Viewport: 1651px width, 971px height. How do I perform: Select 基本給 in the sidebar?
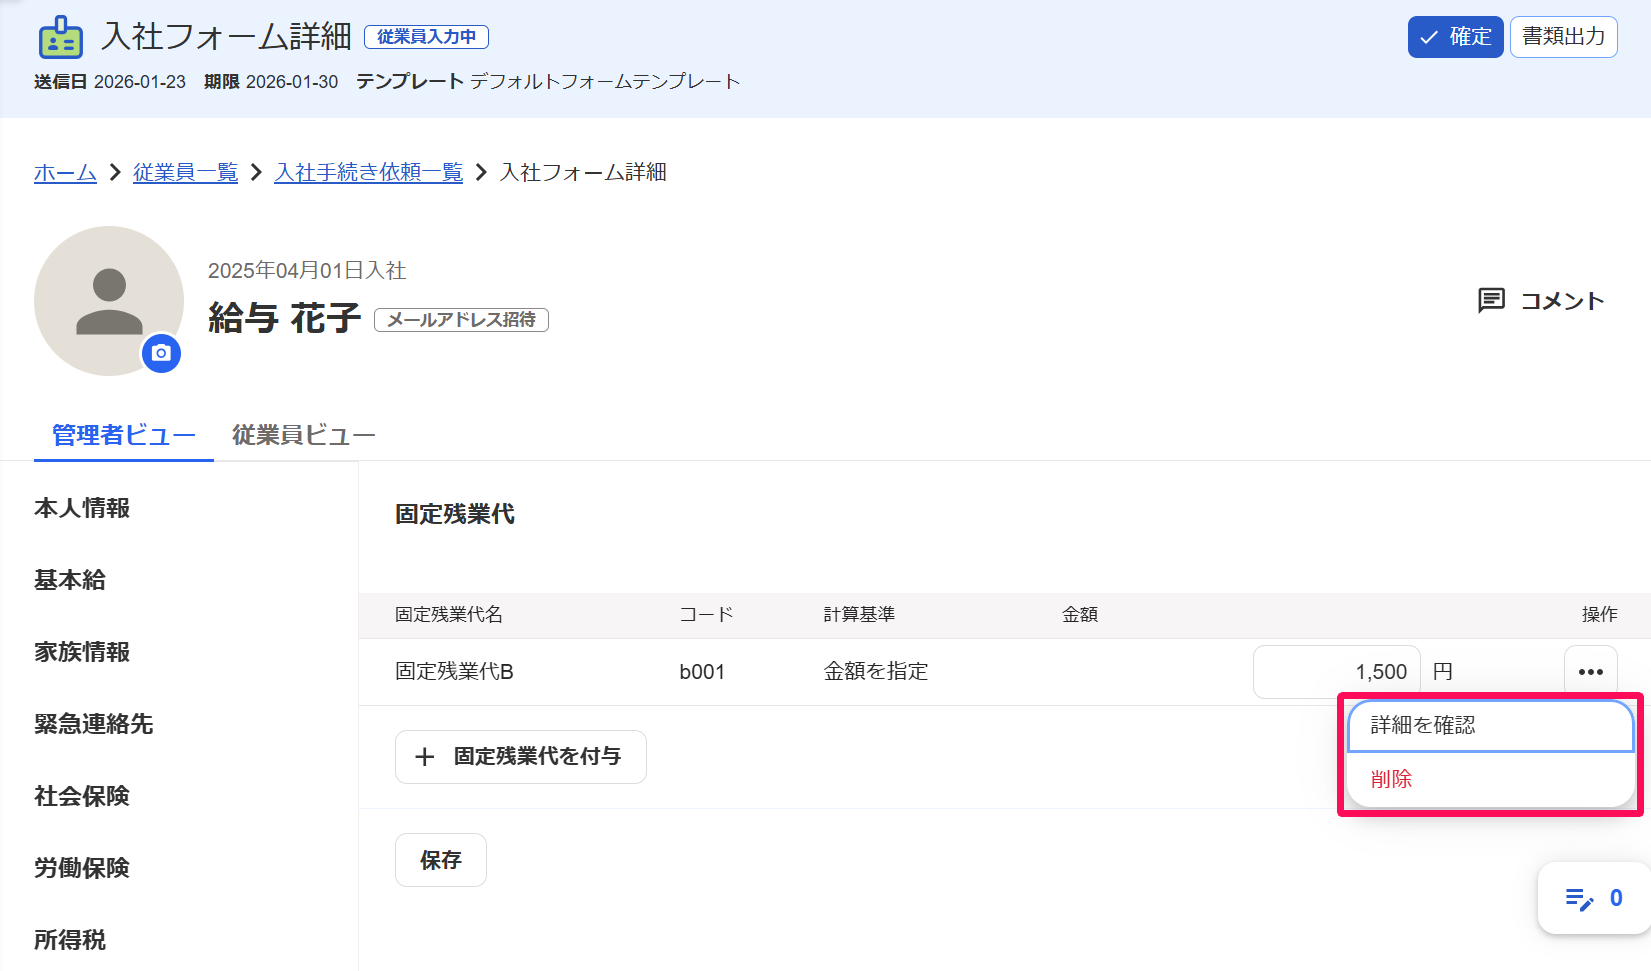coord(70,580)
